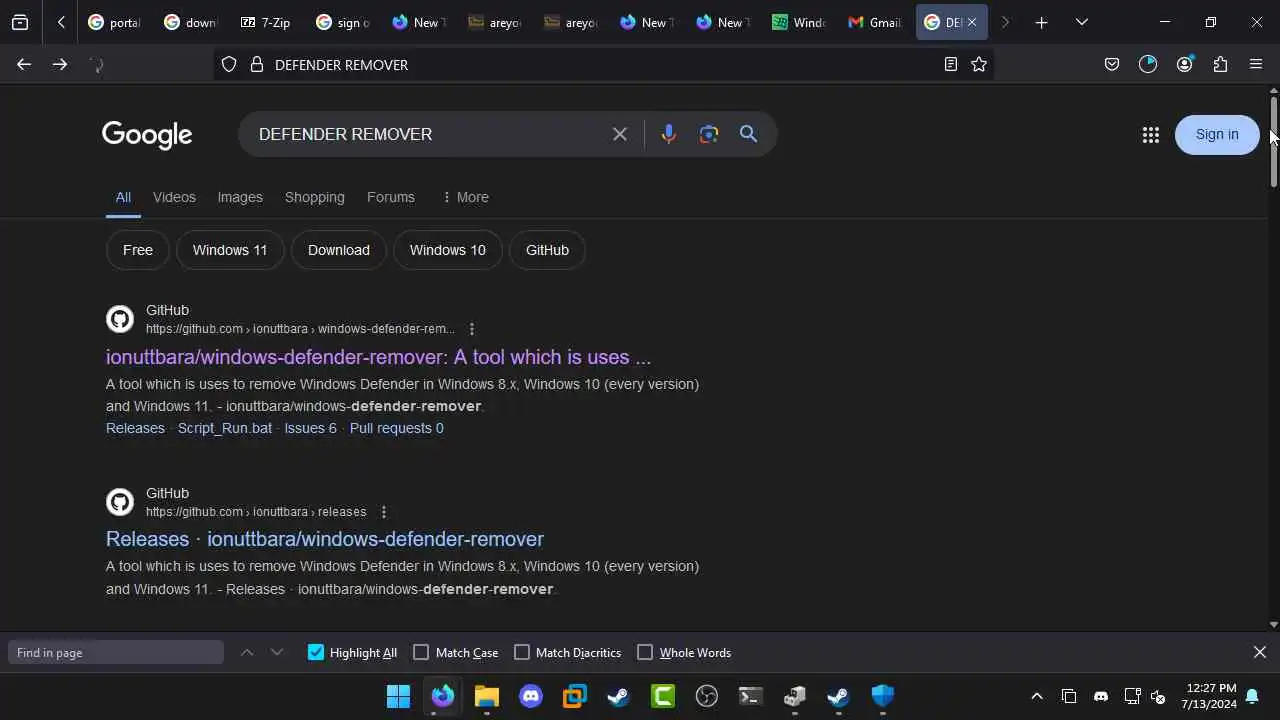Switch to the Images results tab
Image resolution: width=1280 pixels, height=720 pixels.
240,197
